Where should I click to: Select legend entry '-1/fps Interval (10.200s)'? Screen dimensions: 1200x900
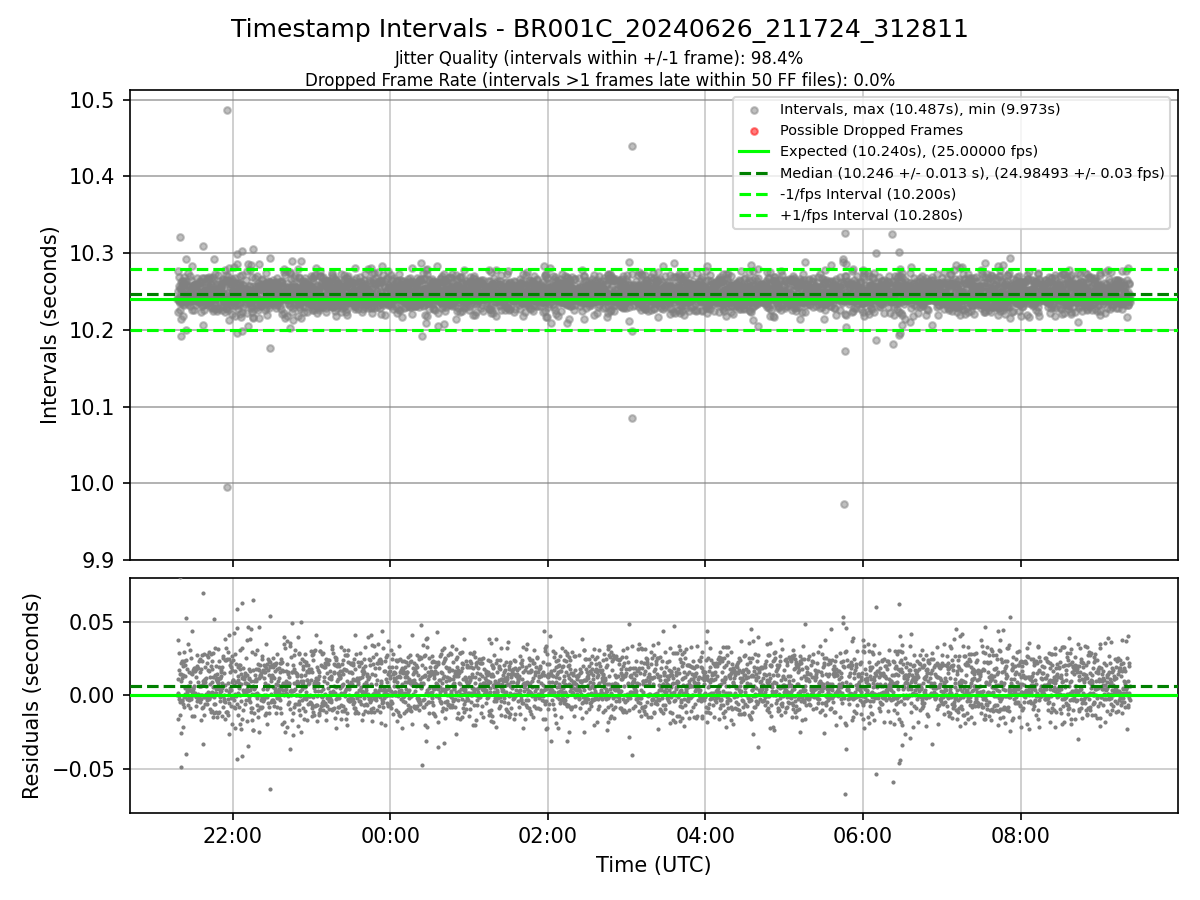868,194
